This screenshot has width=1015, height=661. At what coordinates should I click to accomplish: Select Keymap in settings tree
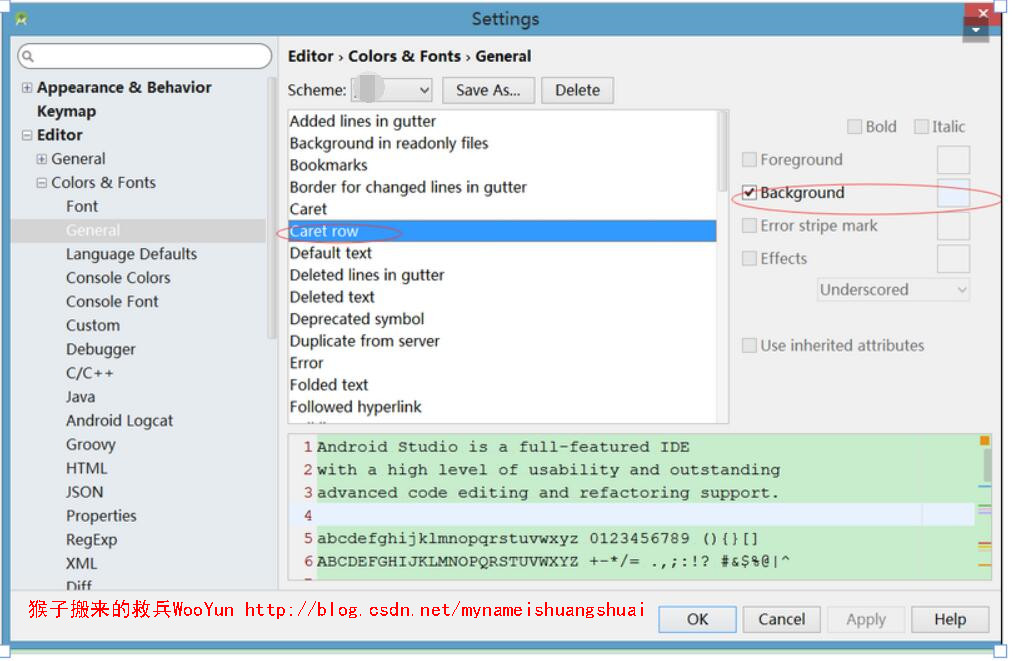point(66,111)
